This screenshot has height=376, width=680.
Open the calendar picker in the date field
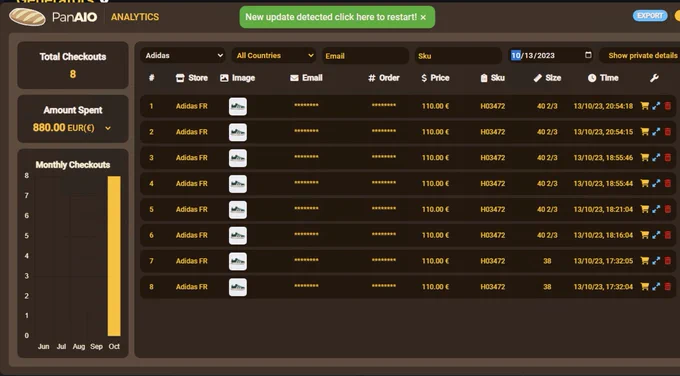click(588, 55)
